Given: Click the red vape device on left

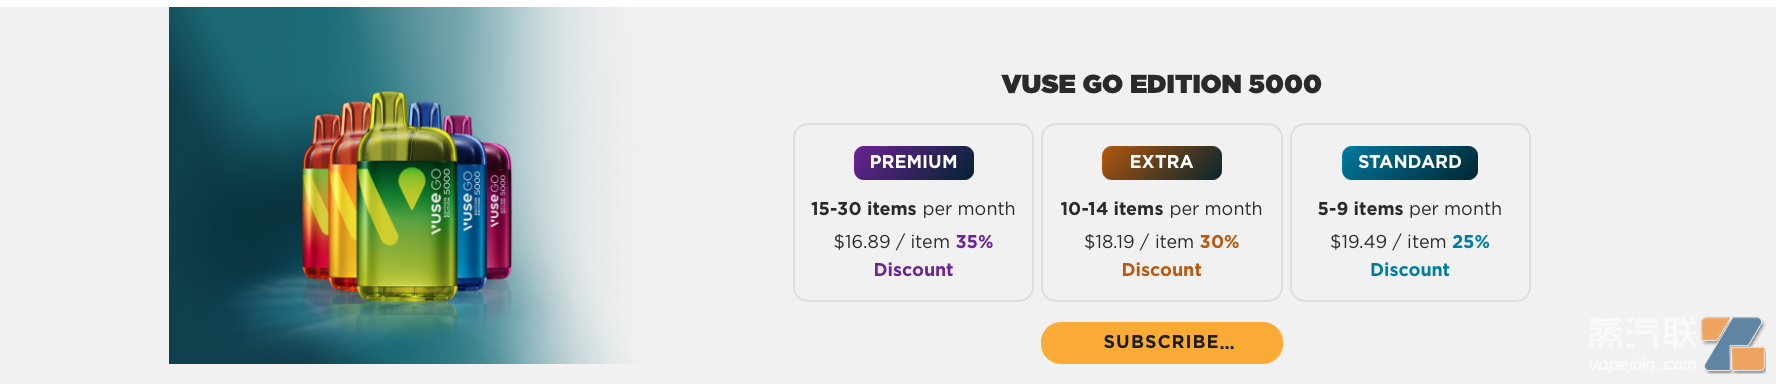Looking at the screenshot, I should (316, 200).
